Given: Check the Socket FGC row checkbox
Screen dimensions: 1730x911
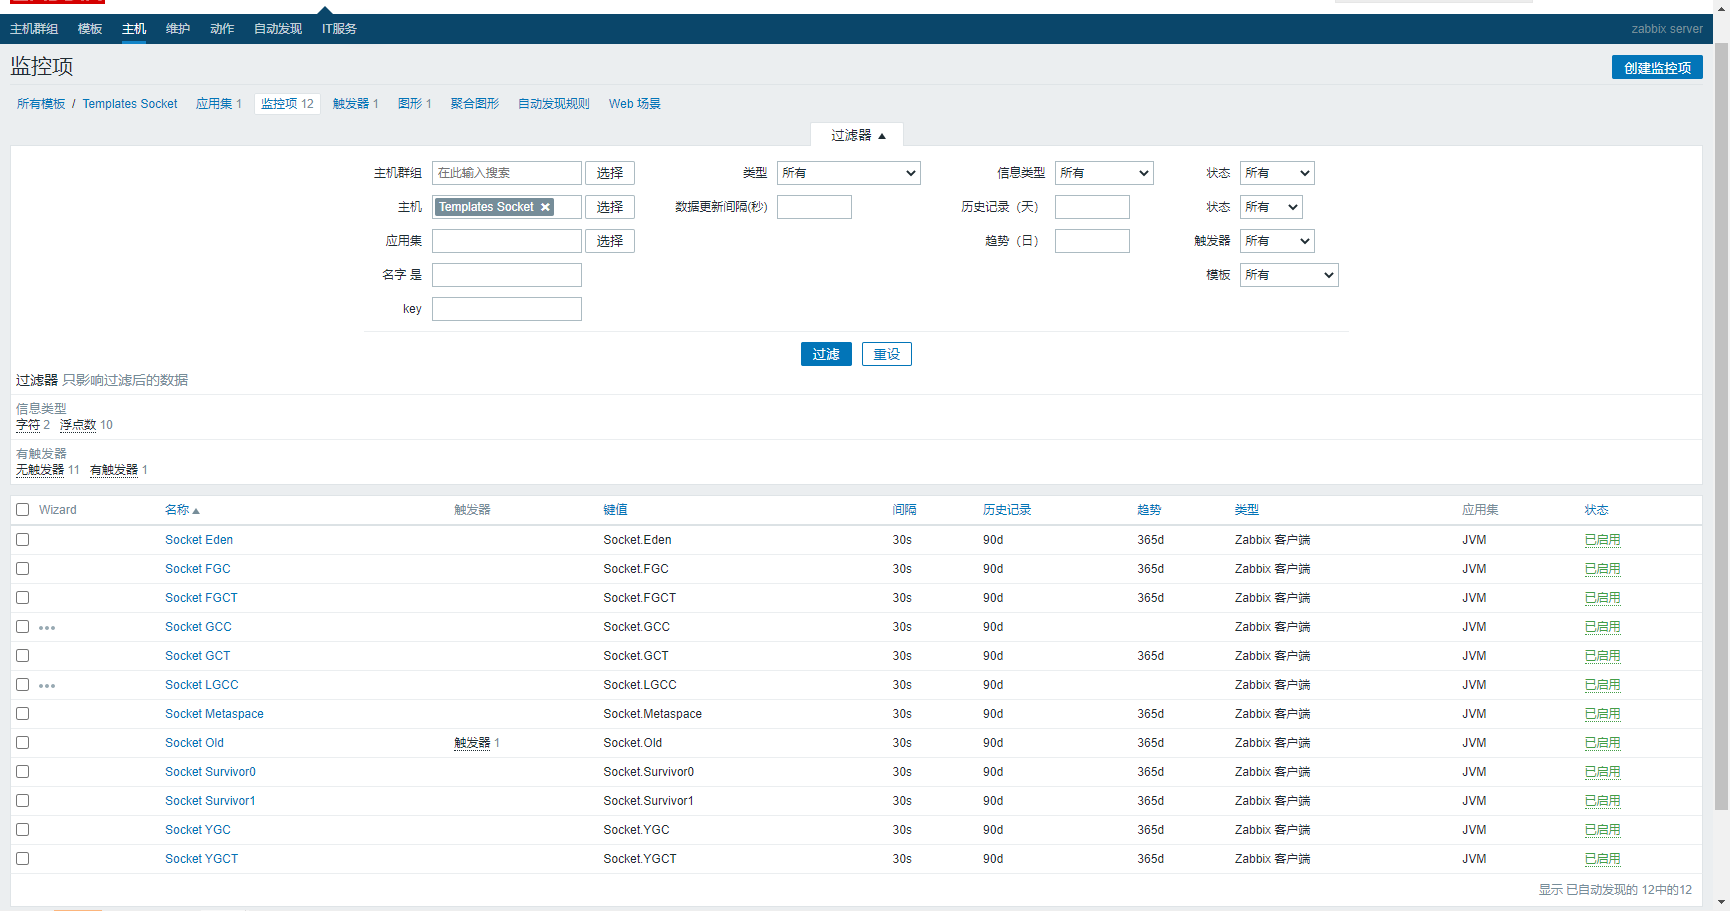Looking at the screenshot, I should 23,569.
